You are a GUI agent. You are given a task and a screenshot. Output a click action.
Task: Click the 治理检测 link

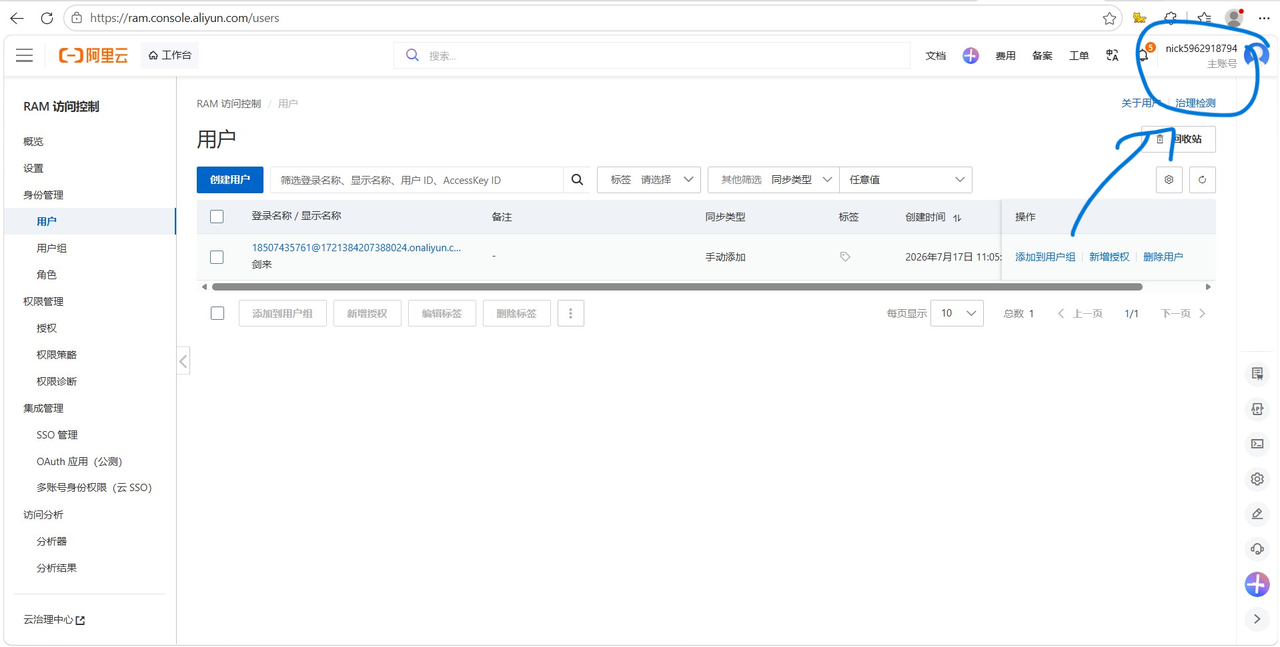pos(1195,104)
